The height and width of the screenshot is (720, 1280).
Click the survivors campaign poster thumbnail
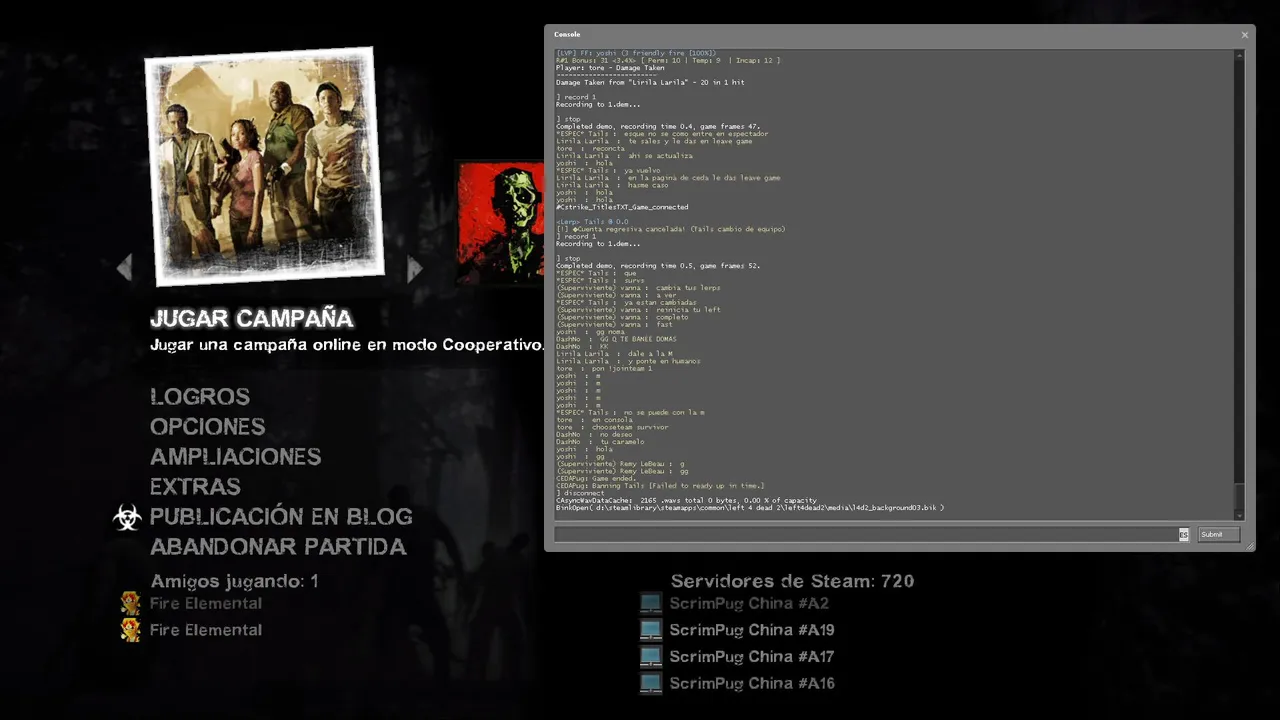[x=265, y=166]
